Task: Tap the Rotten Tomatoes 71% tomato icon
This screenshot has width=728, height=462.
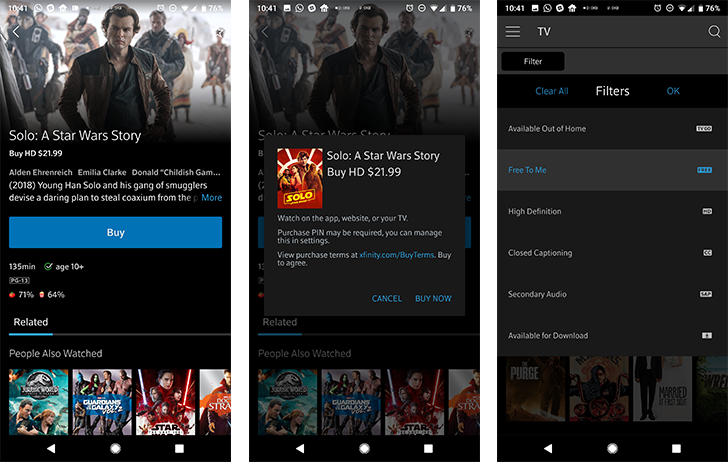Action: 12,295
